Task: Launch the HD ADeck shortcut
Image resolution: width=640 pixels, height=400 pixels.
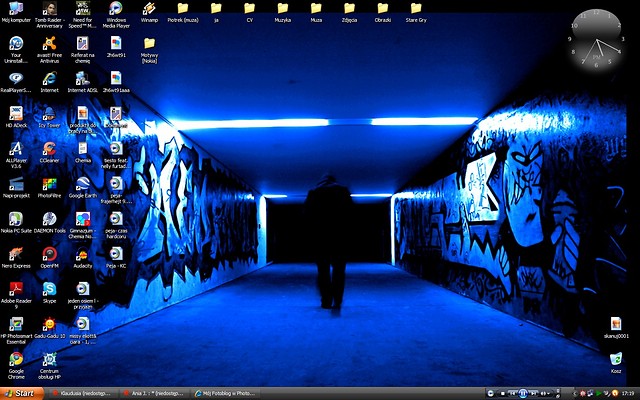Action: point(16,118)
